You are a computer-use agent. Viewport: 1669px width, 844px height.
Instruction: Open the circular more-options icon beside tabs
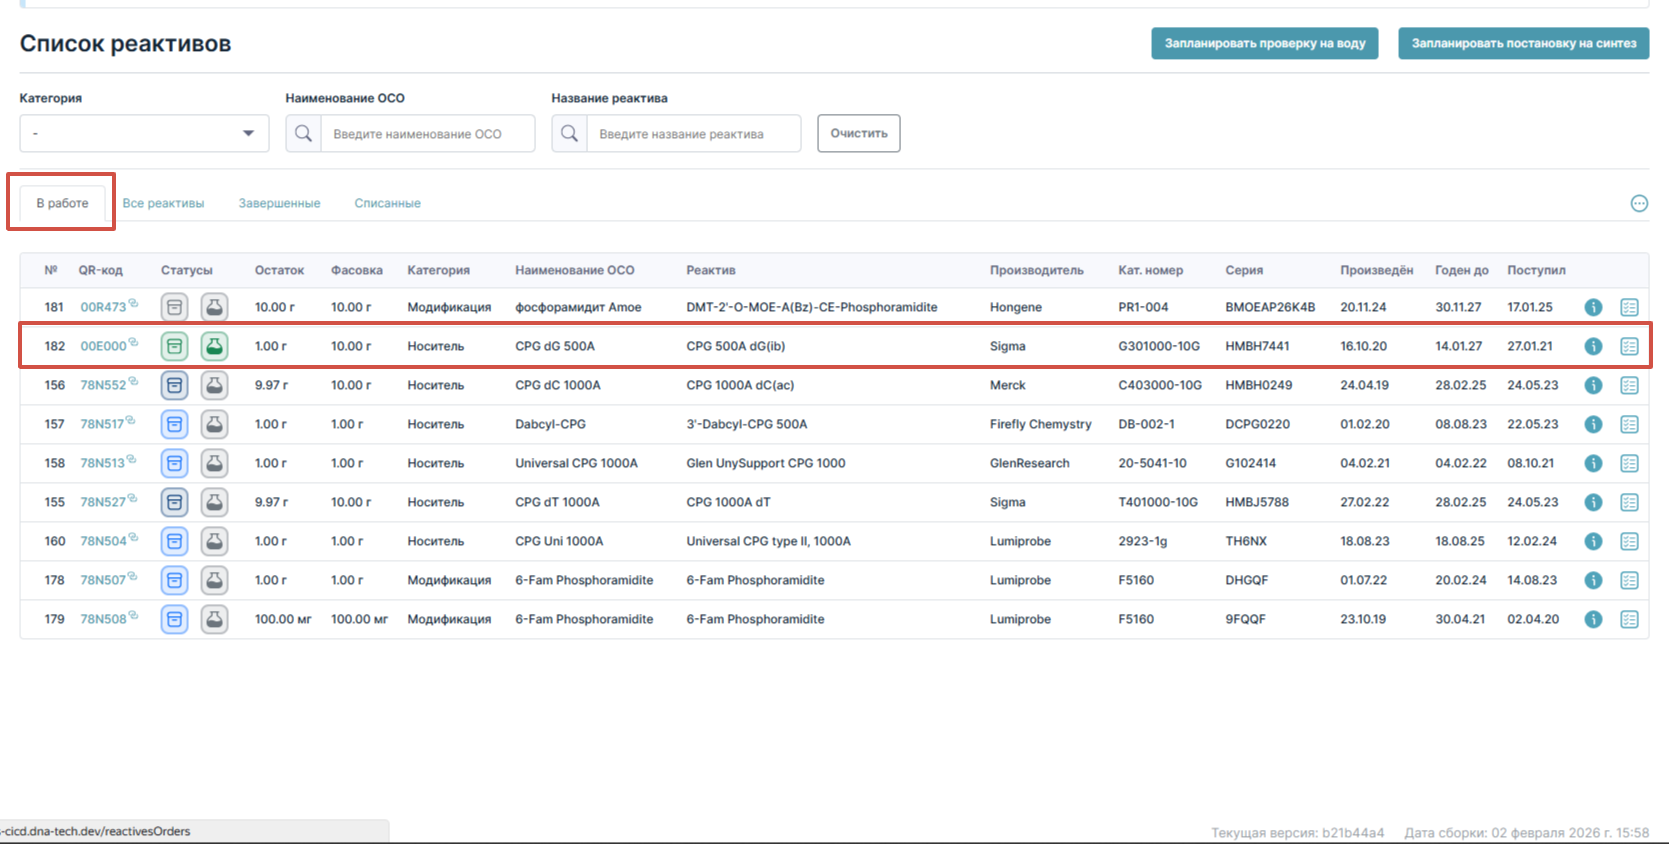pos(1639,203)
